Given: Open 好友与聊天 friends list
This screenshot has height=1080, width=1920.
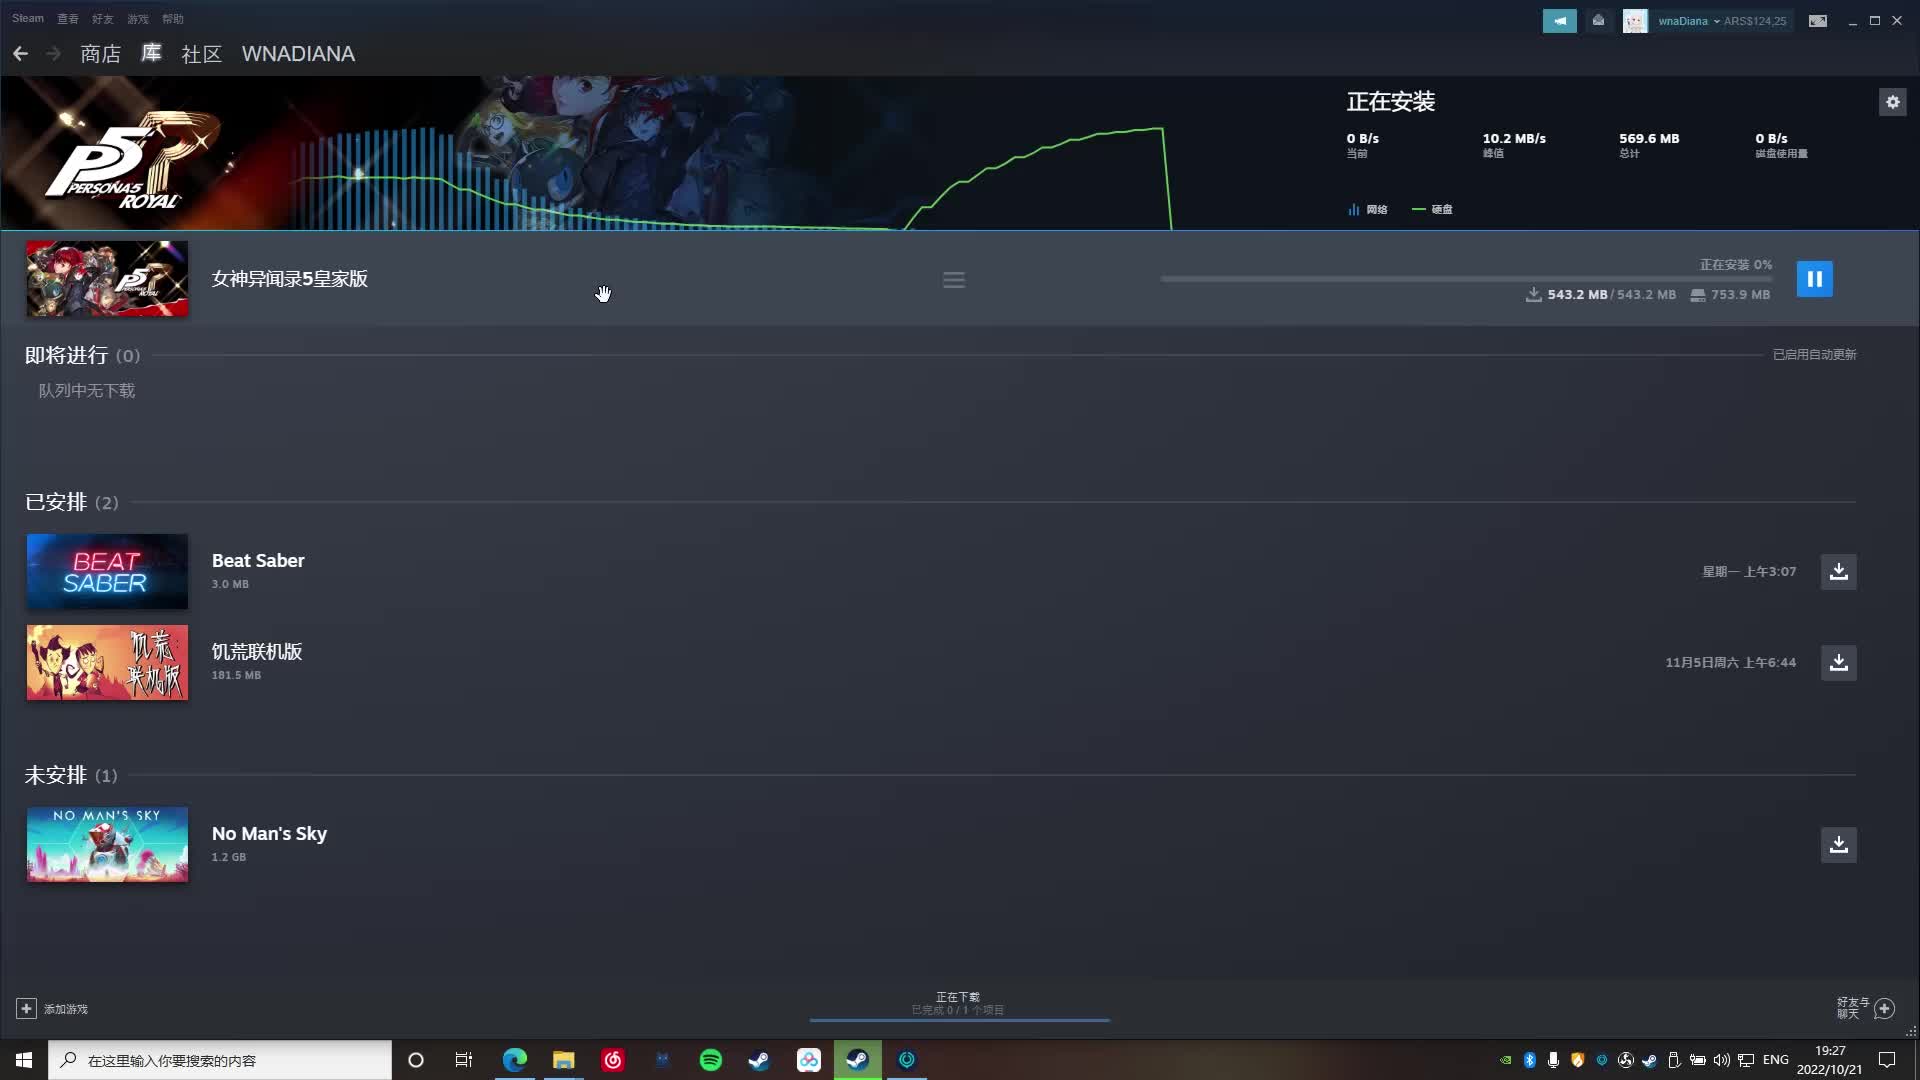Looking at the screenshot, I should click(x=1852, y=1008).
